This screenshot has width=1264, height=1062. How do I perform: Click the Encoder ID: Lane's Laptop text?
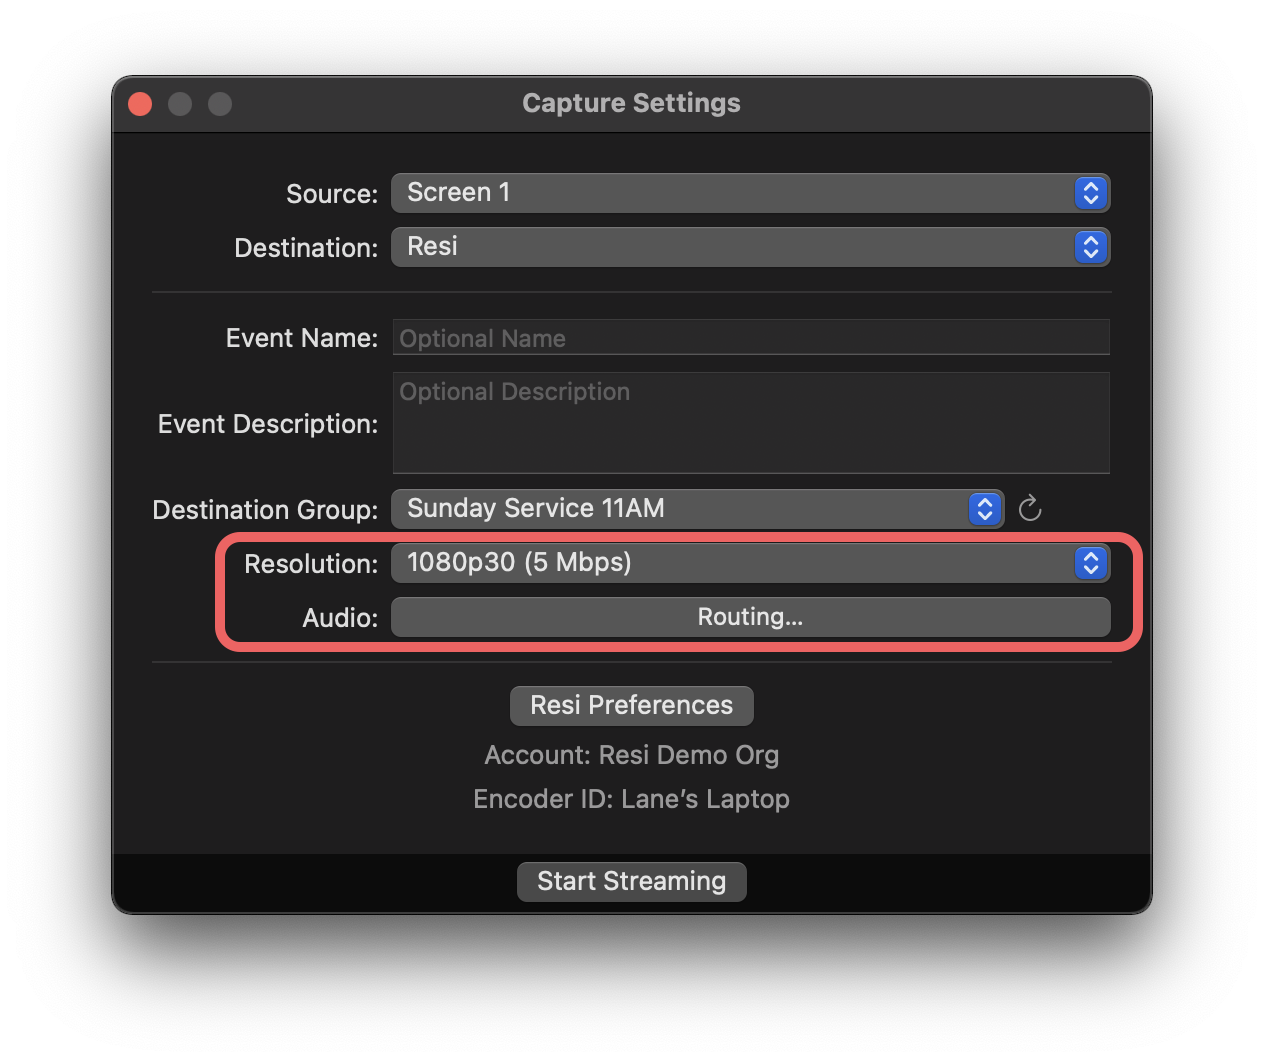pyautogui.click(x=631, y=799)
